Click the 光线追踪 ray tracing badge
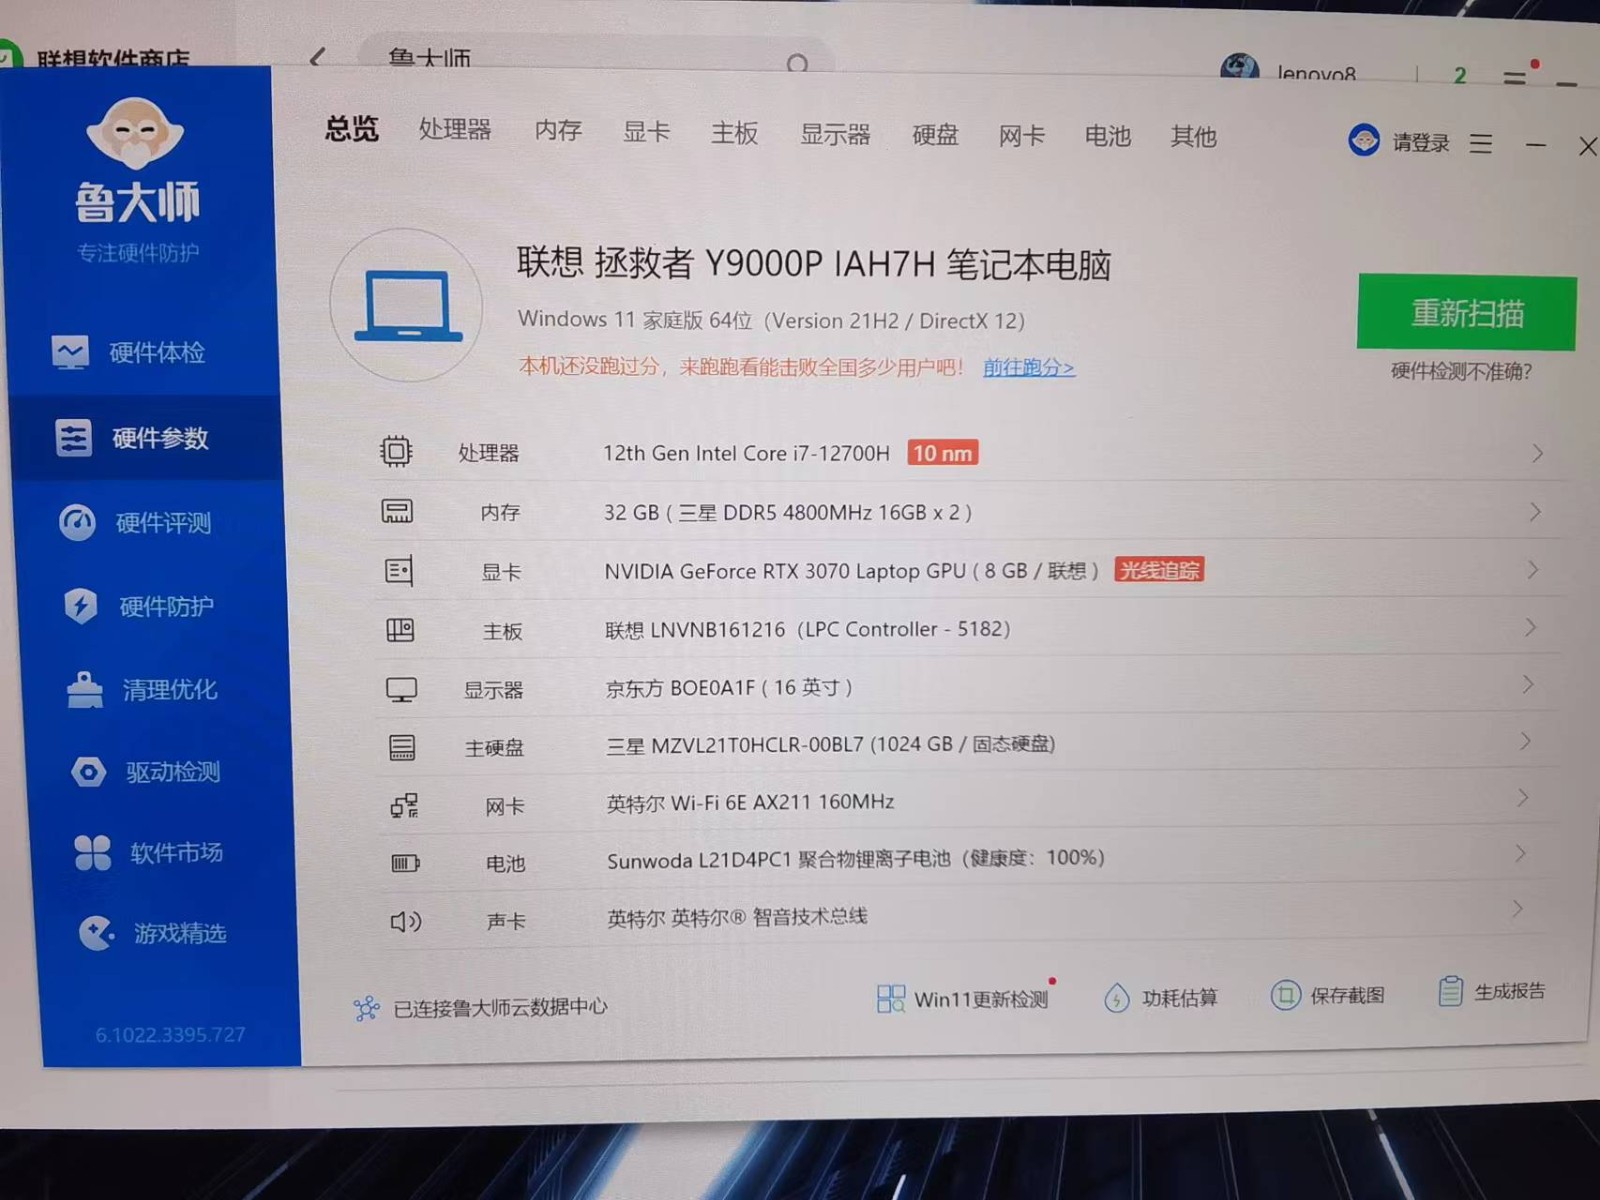The height and width of the screenshot is (1200, 1600). [1159, 570]
